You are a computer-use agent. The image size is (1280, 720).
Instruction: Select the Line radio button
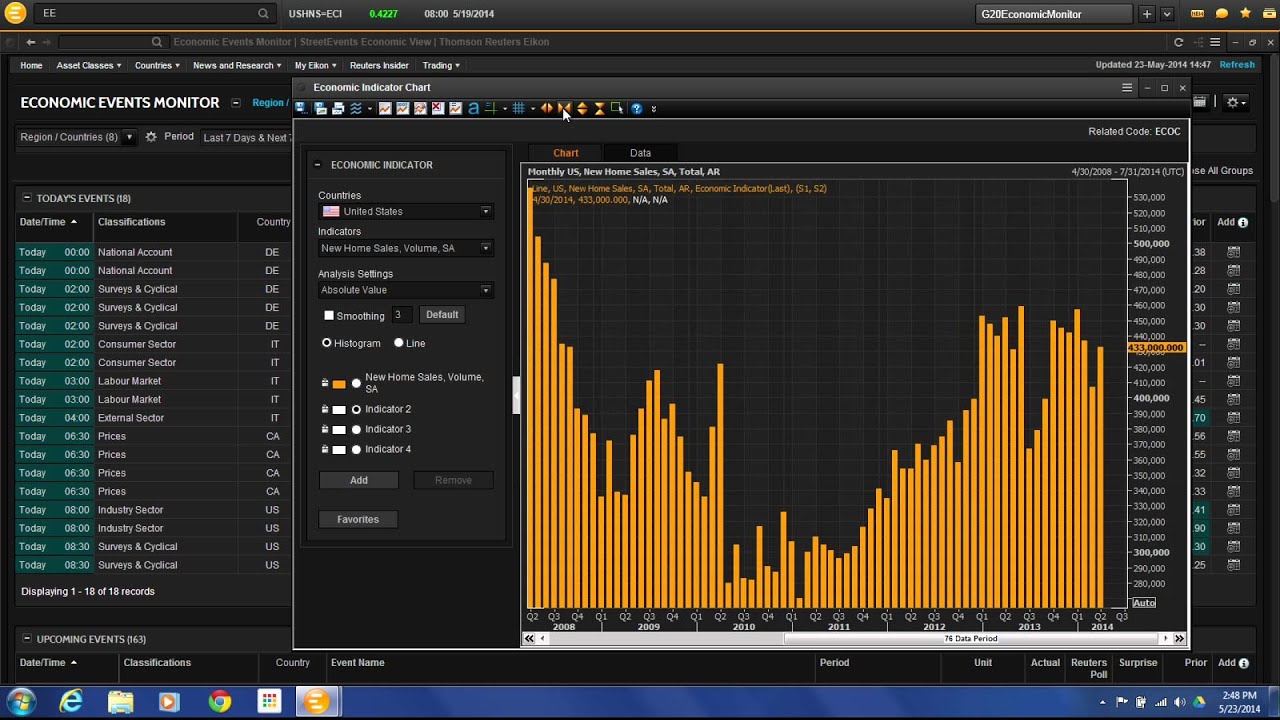tap(399, 343)
